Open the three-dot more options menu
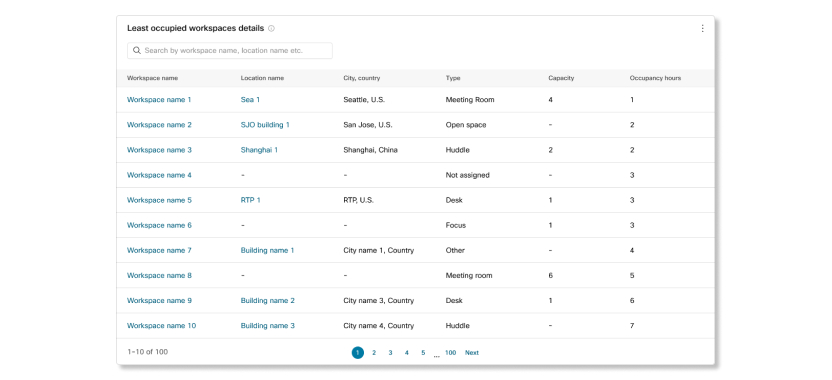The width and height of the screenshot is (832, 380). coord(703,29)
